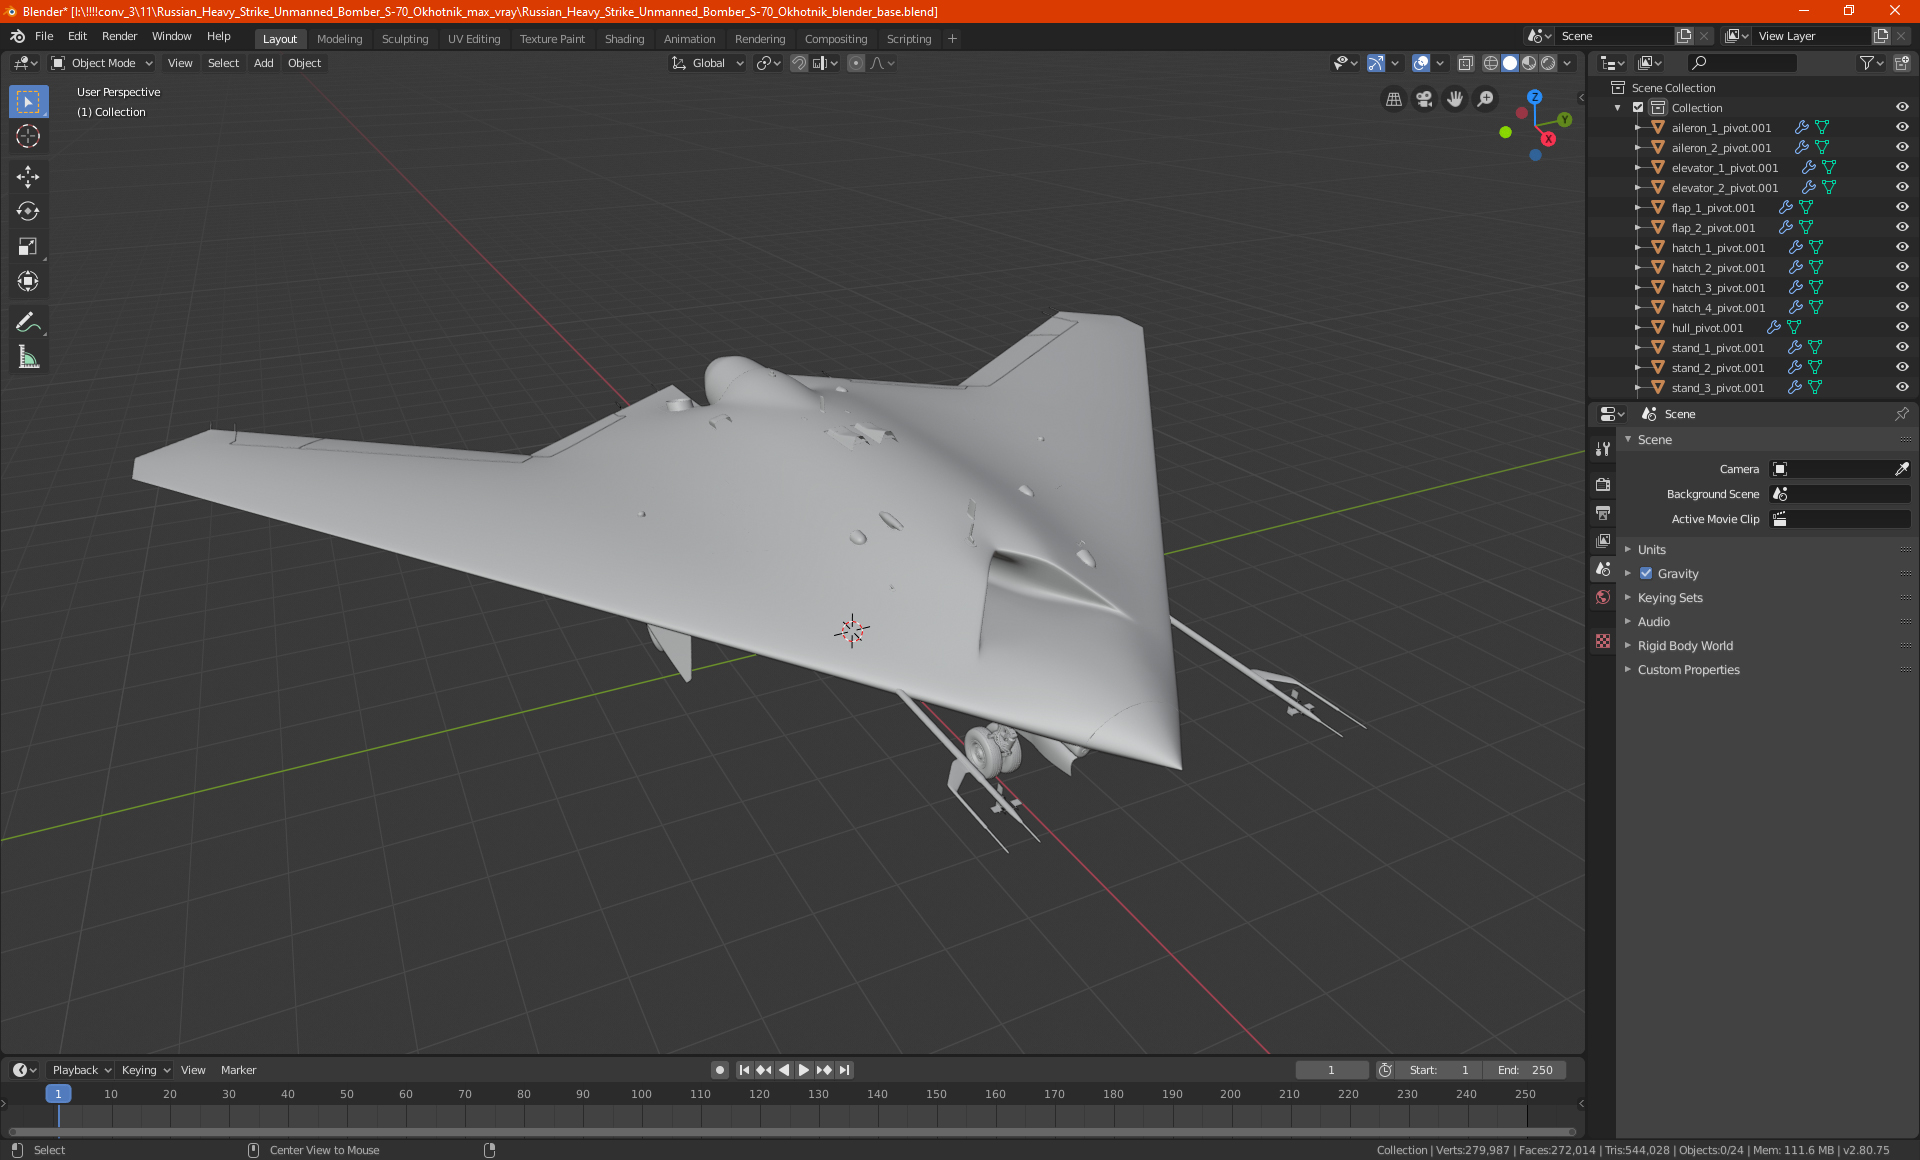This screenshot has height=1160, width=1920.
Task: Hide hull_pivot.001 via eye icon
Action: pos(1902,327)
